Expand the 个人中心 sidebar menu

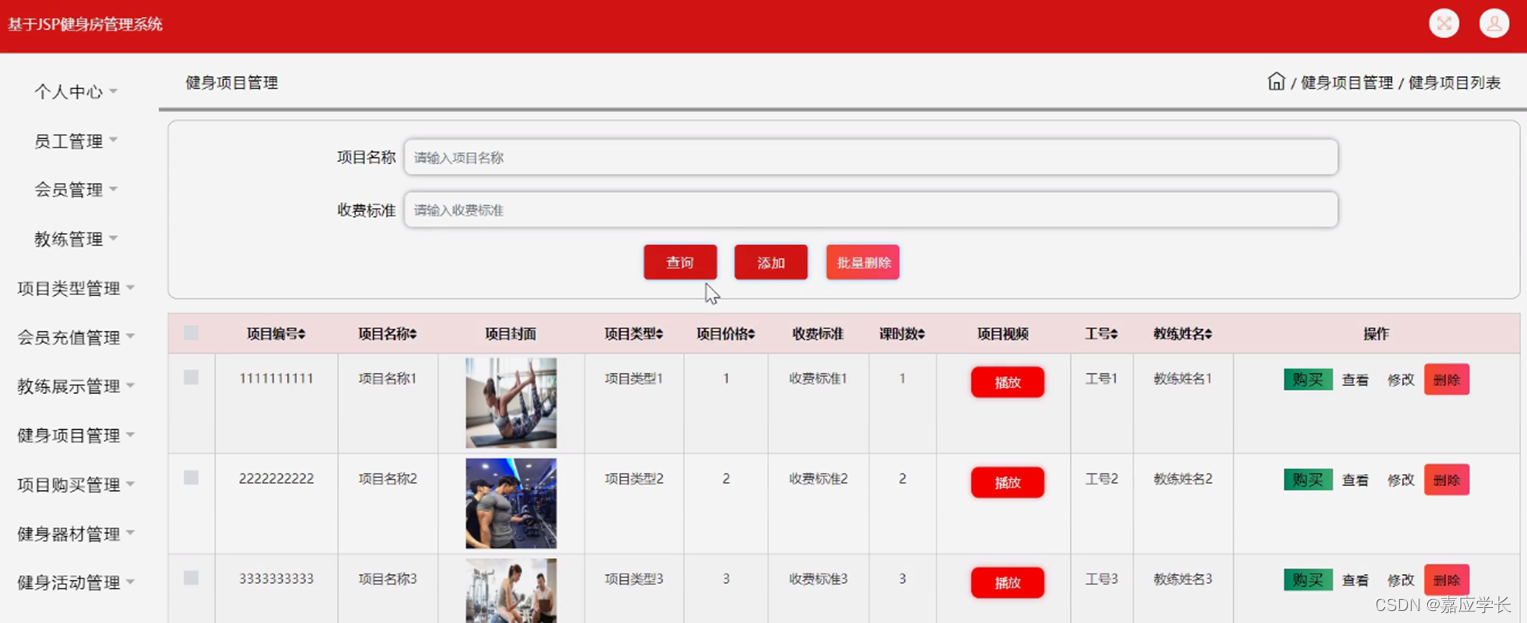click(76, 91)
